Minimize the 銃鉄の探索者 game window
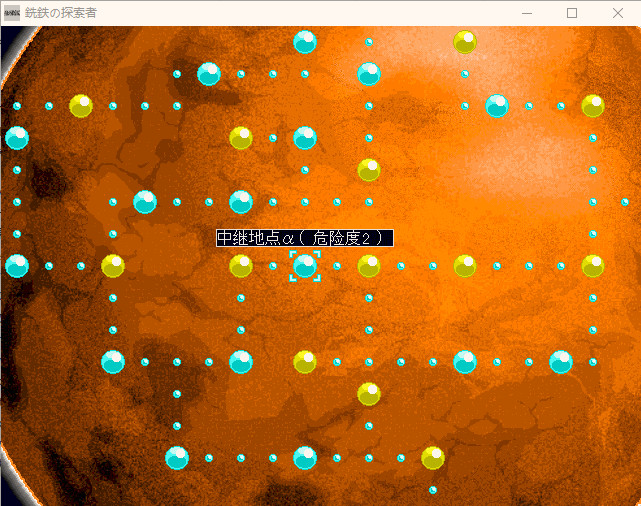The width and height of the screenshot is (641, 506). coord(526,13)
